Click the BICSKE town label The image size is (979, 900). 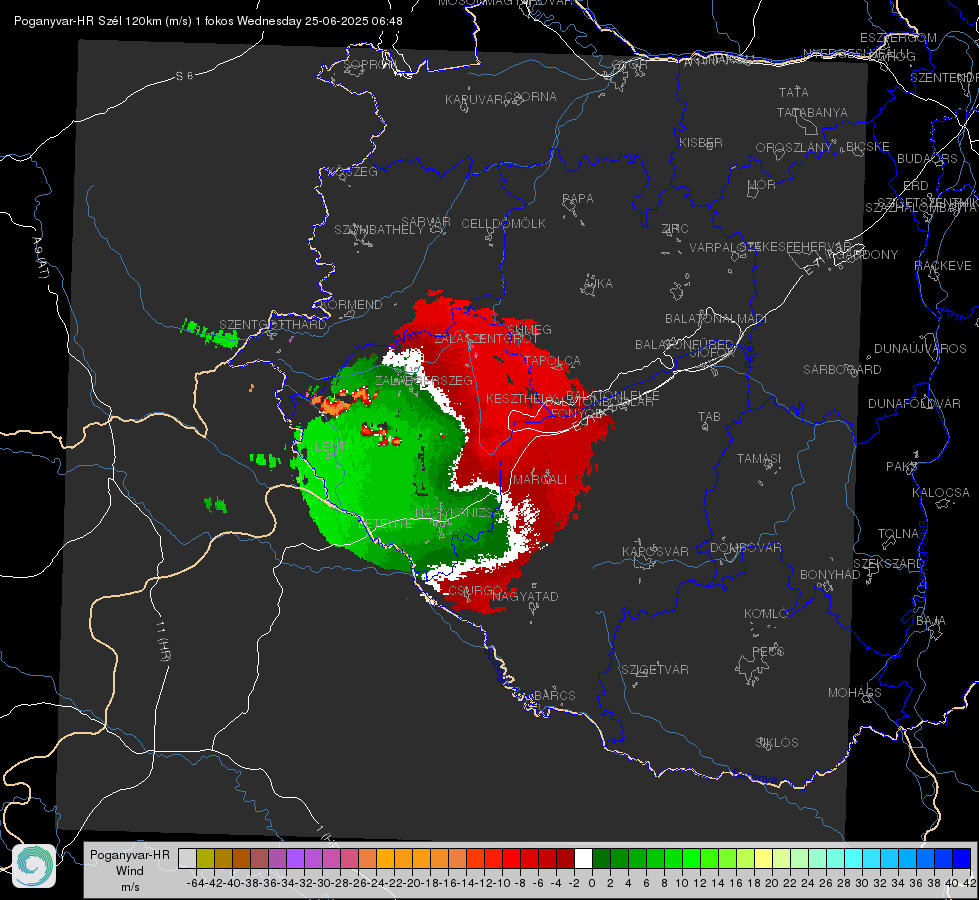868,146
